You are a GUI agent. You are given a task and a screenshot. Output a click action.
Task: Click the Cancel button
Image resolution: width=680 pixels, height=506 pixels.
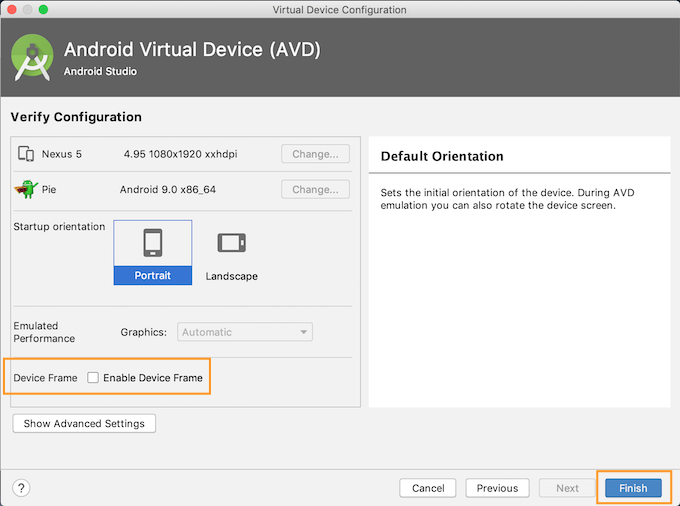coord(428,488)
